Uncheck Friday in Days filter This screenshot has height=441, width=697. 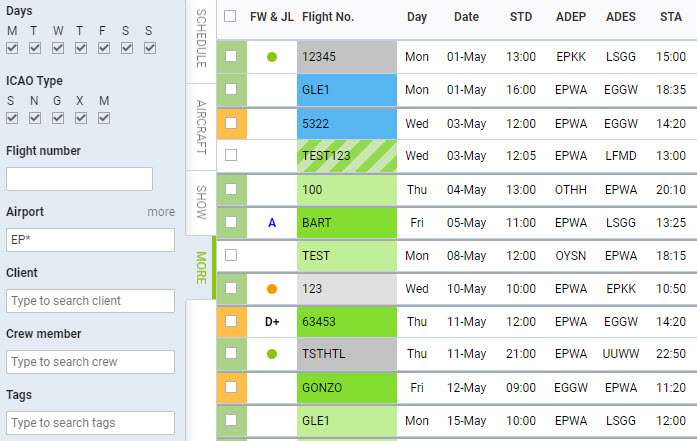104,48
